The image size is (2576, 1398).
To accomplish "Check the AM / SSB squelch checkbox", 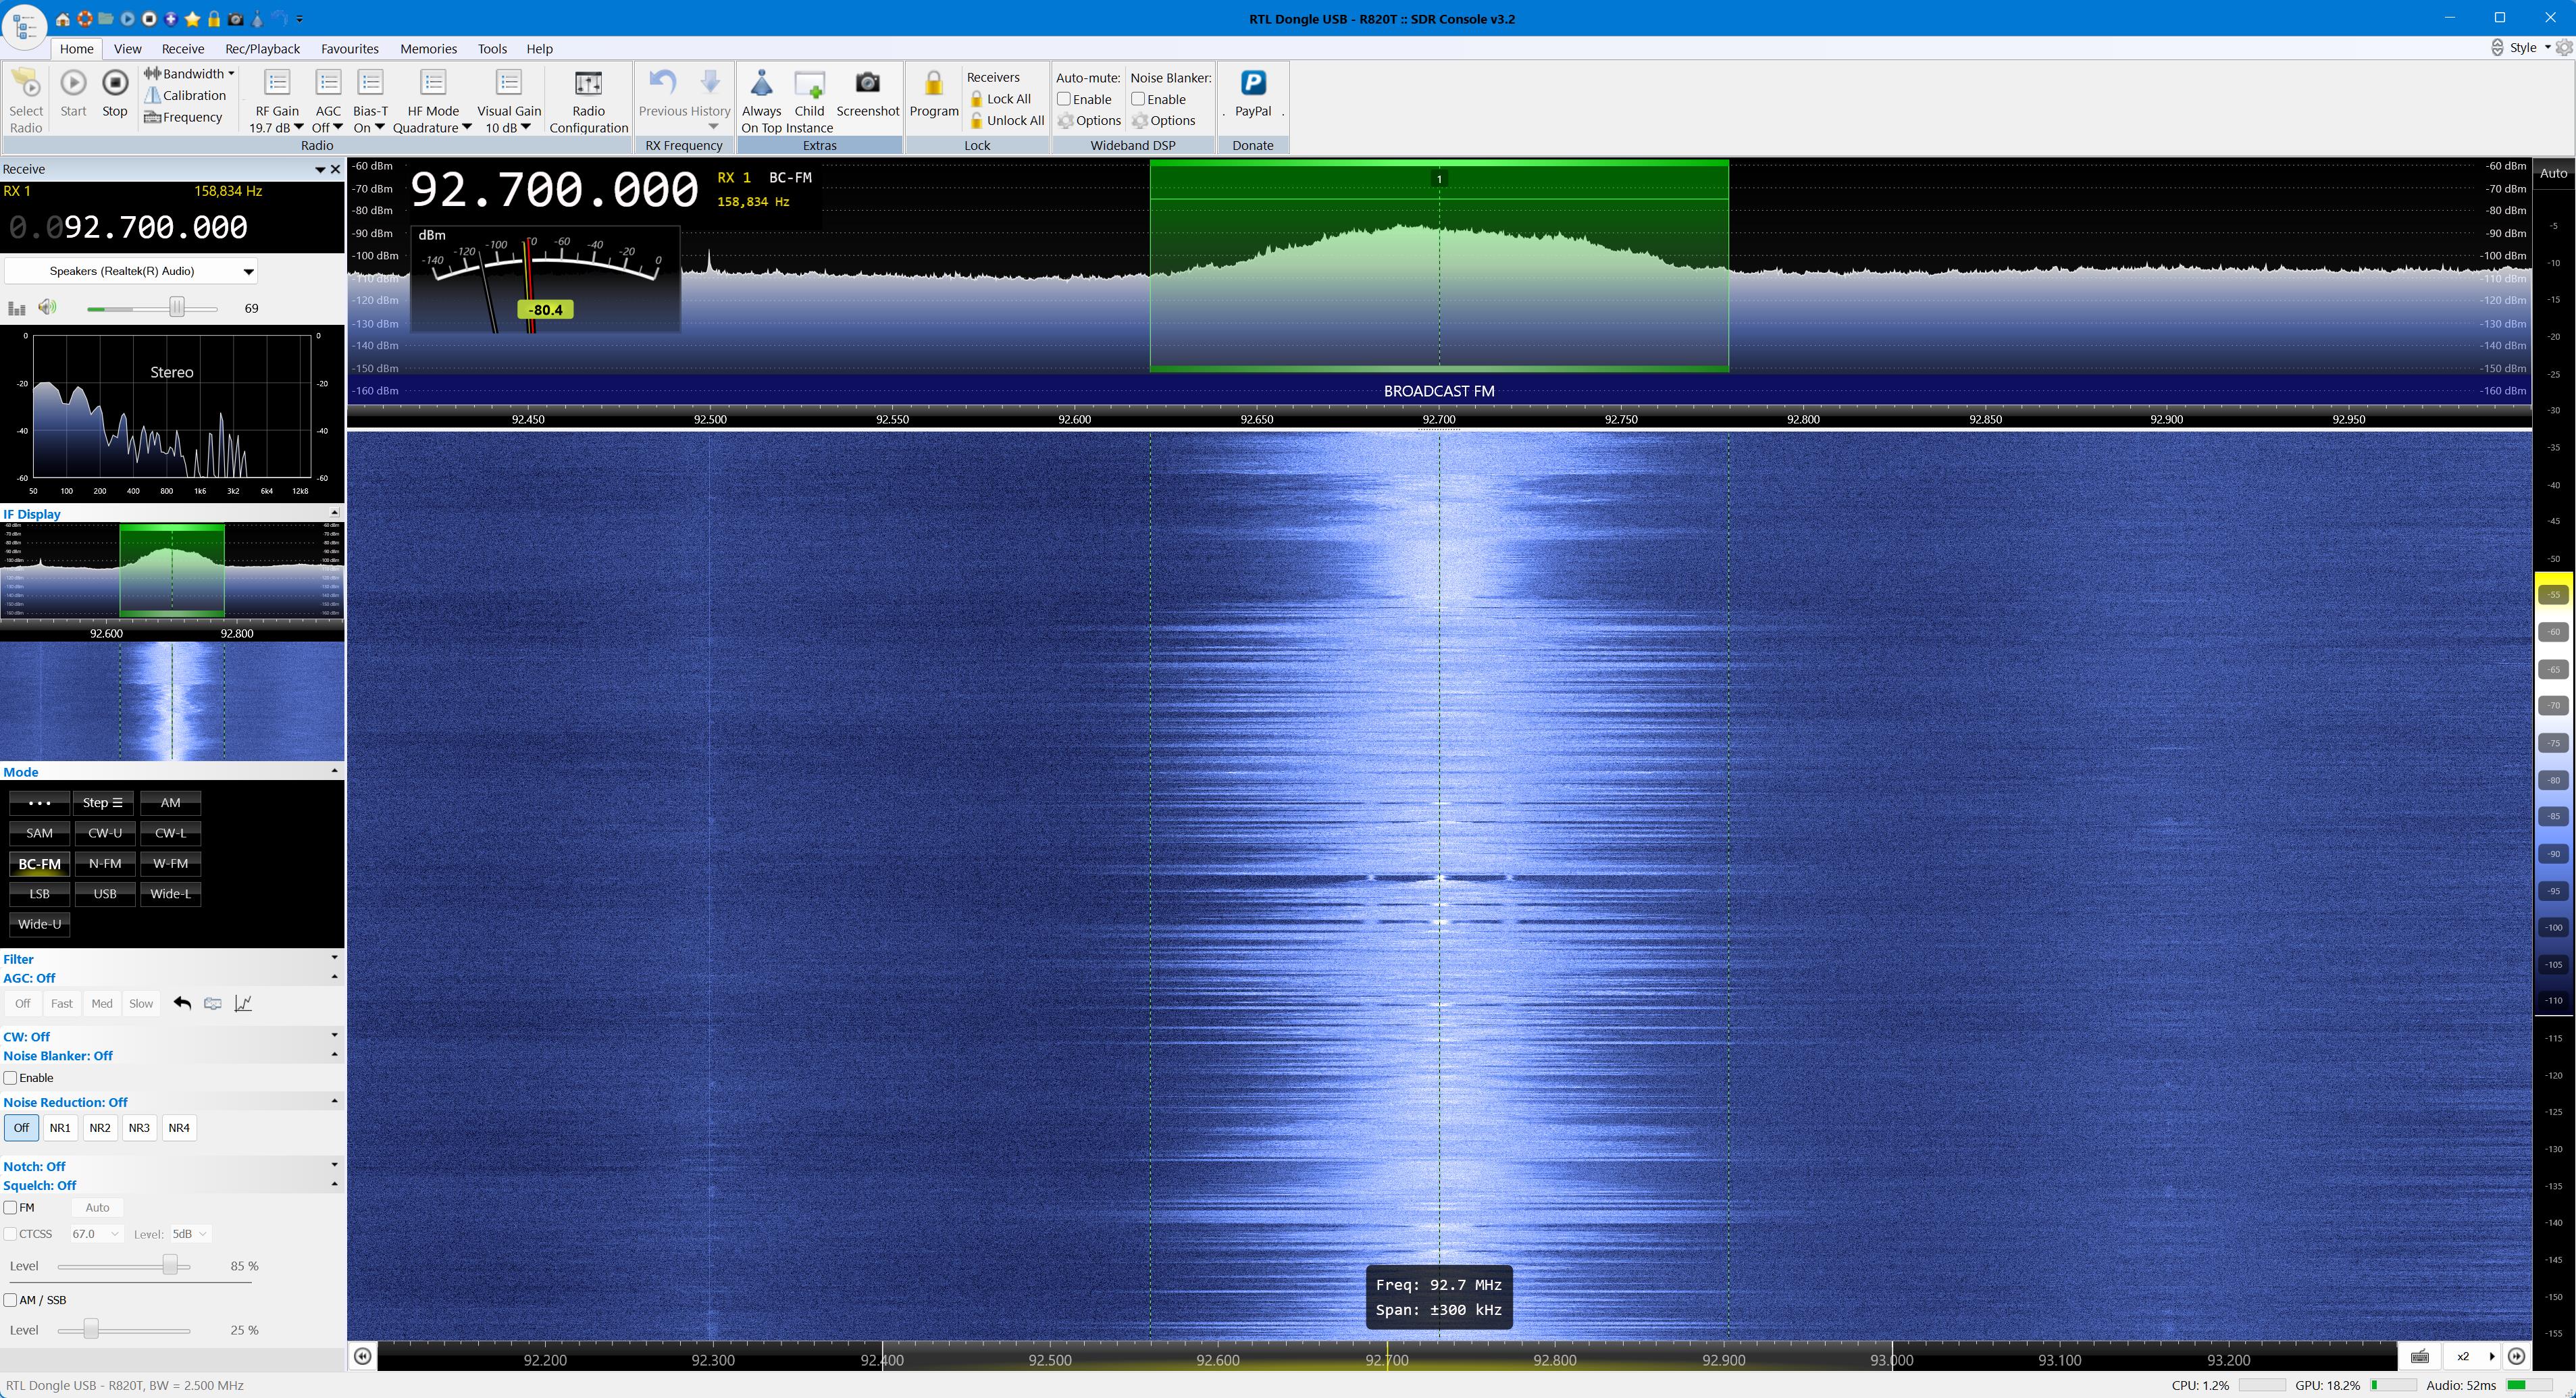I will point(11,1300).
